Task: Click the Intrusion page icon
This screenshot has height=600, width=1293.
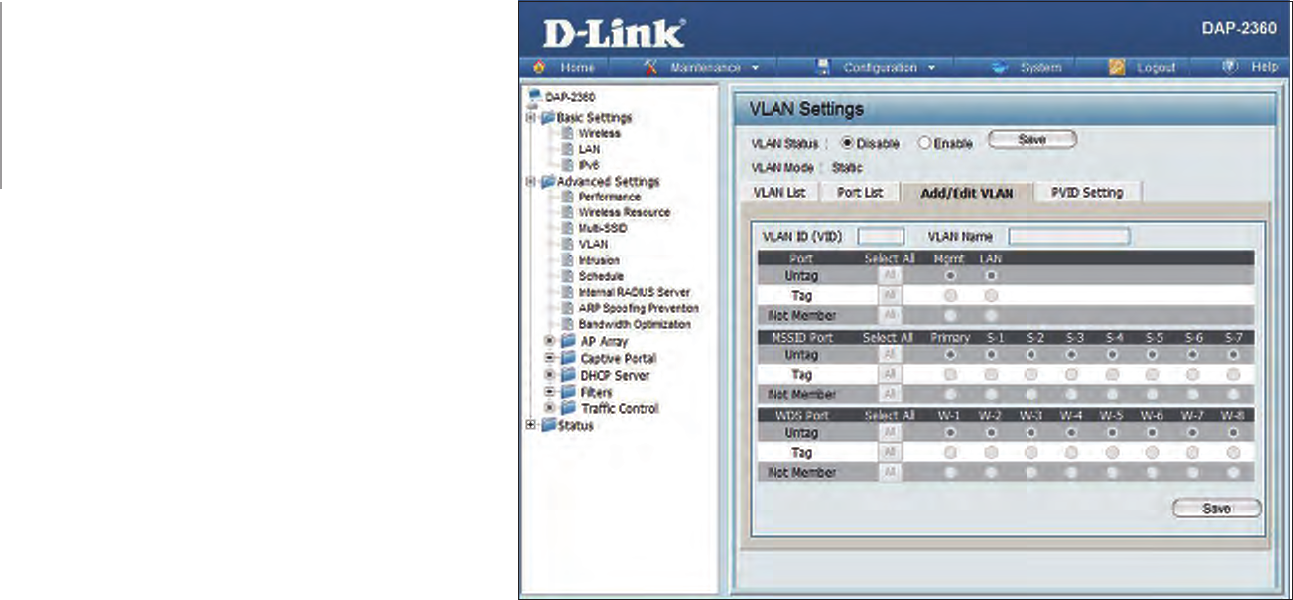Action: tap(567, 260)
